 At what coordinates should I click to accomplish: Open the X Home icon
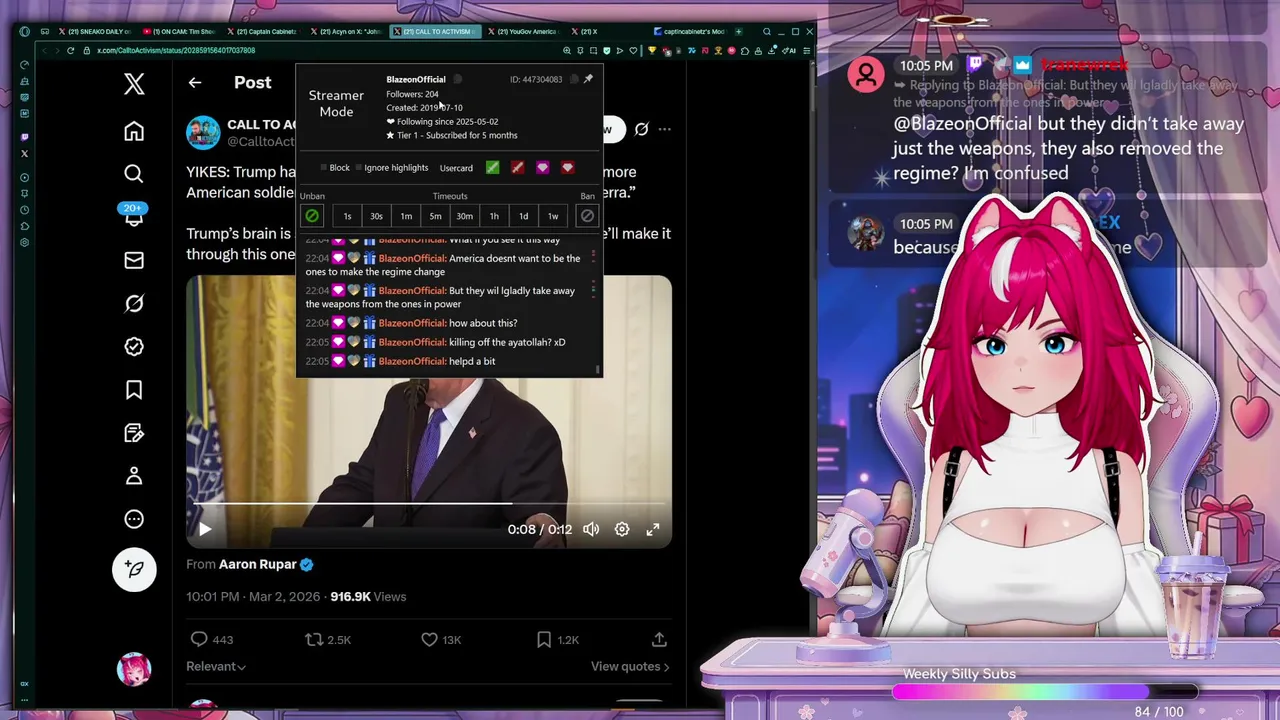pos(134,131)
